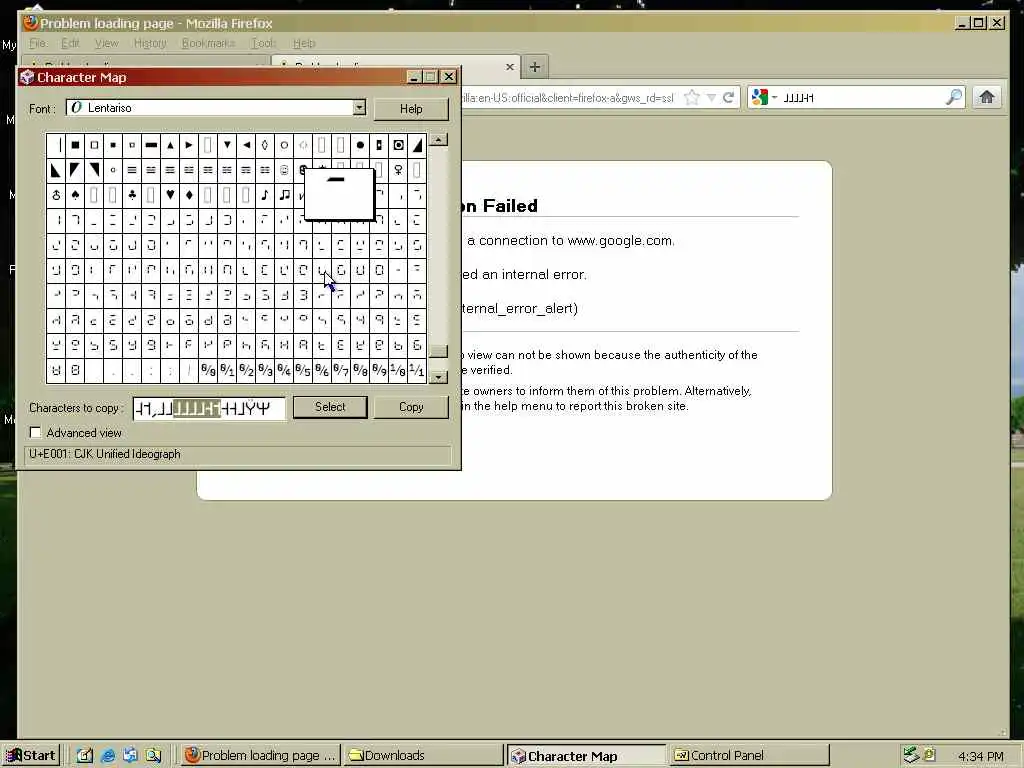Select the 1/1 fraction character
This screenshot has width=1024, height=768.
417,370
